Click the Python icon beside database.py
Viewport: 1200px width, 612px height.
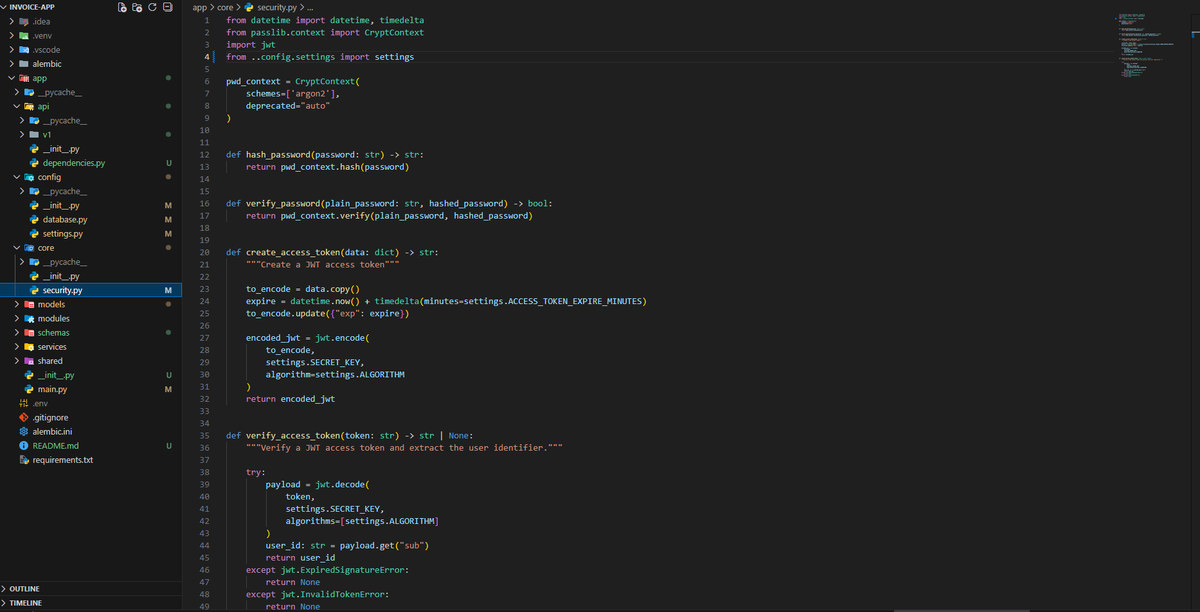tap(35, 219)
